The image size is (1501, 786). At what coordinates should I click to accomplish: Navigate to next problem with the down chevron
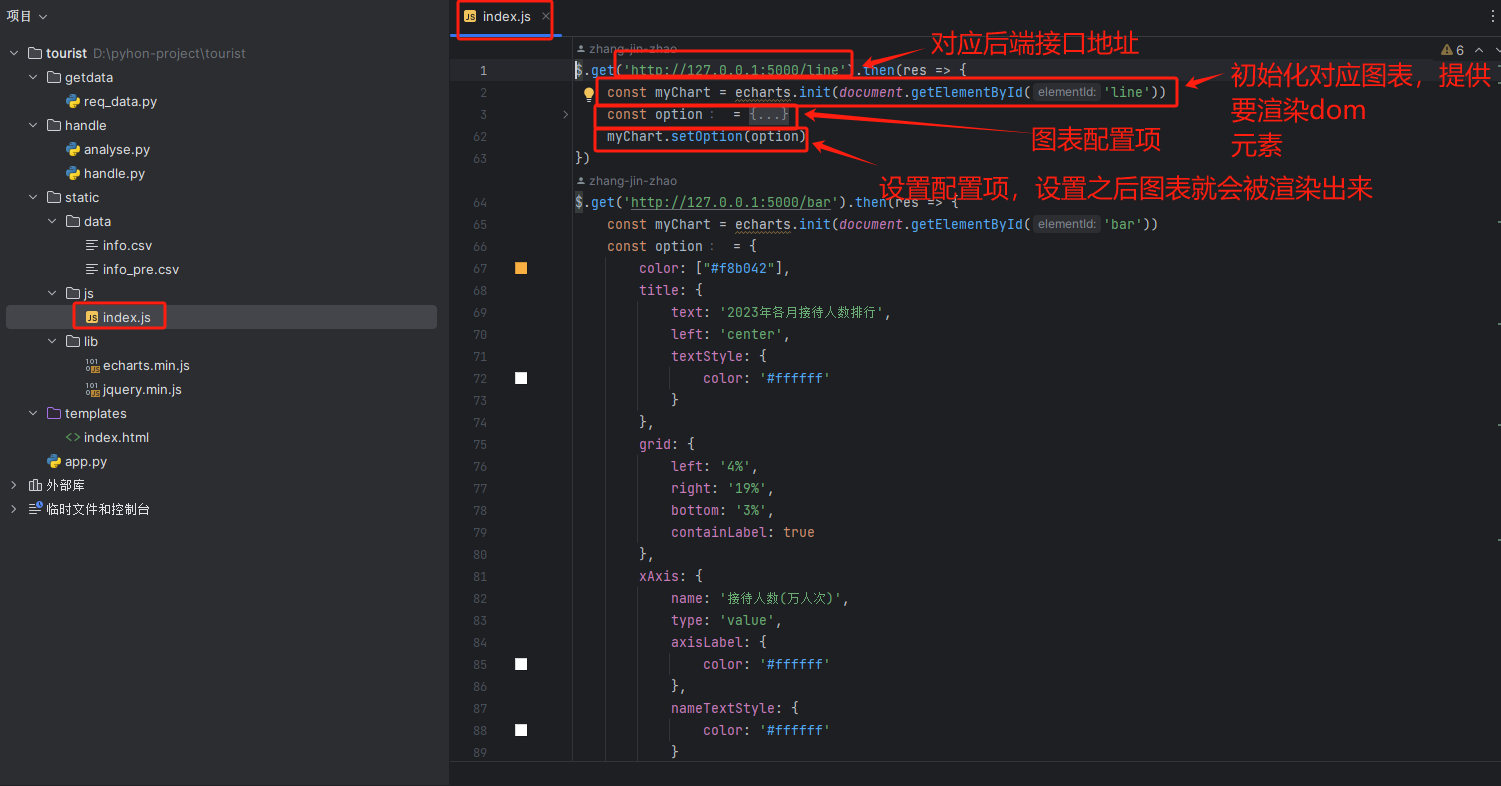coord(1496,49)
